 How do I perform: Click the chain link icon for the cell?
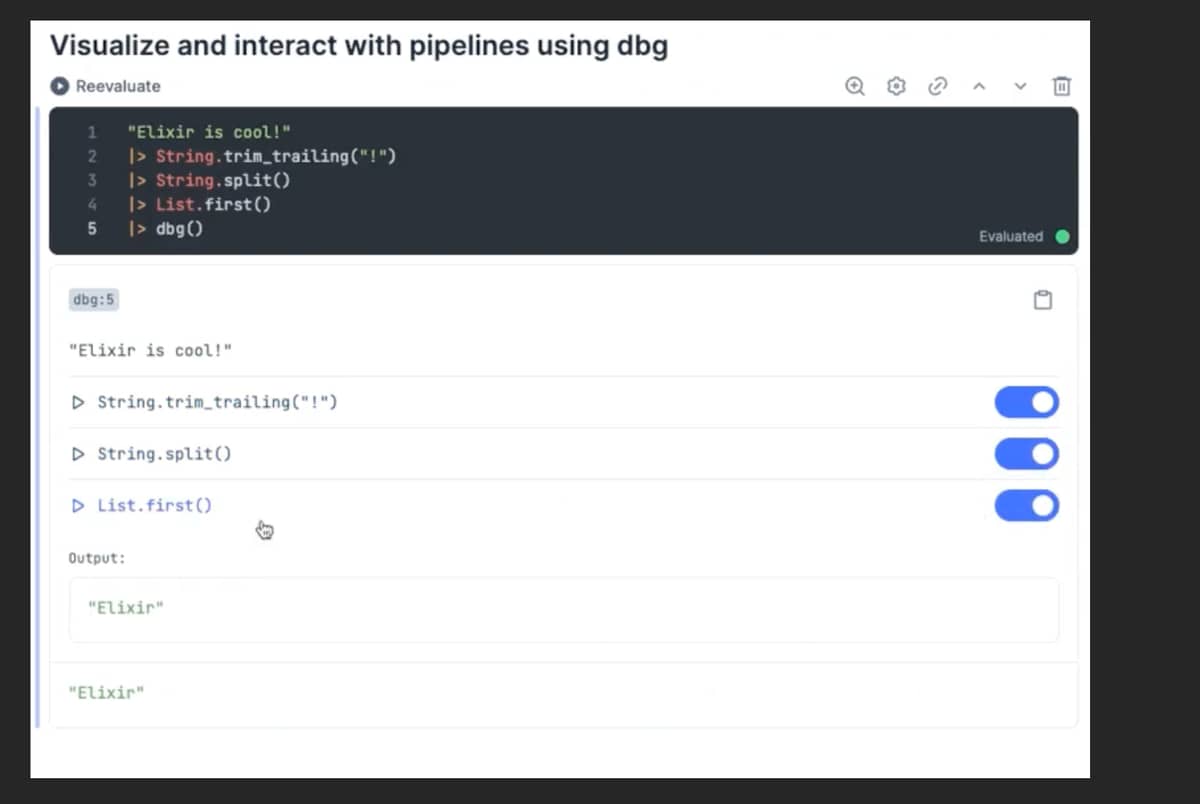click(x=937, y=86)
